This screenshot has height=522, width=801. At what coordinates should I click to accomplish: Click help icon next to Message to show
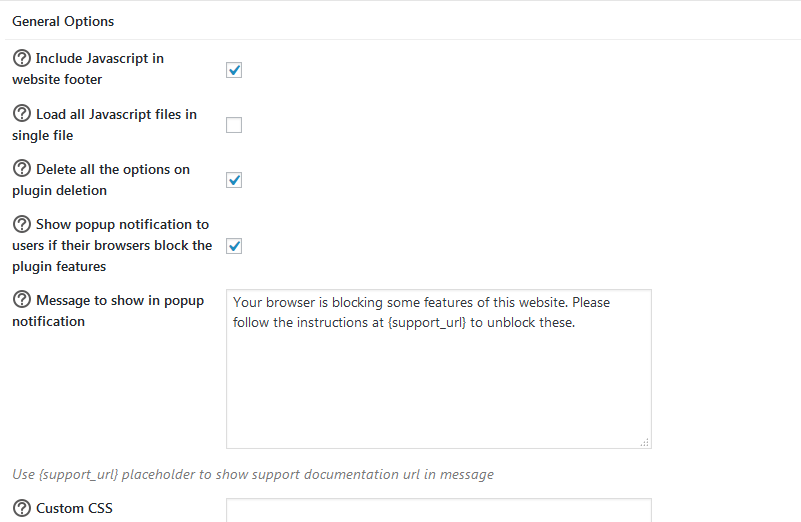point(22,301)
